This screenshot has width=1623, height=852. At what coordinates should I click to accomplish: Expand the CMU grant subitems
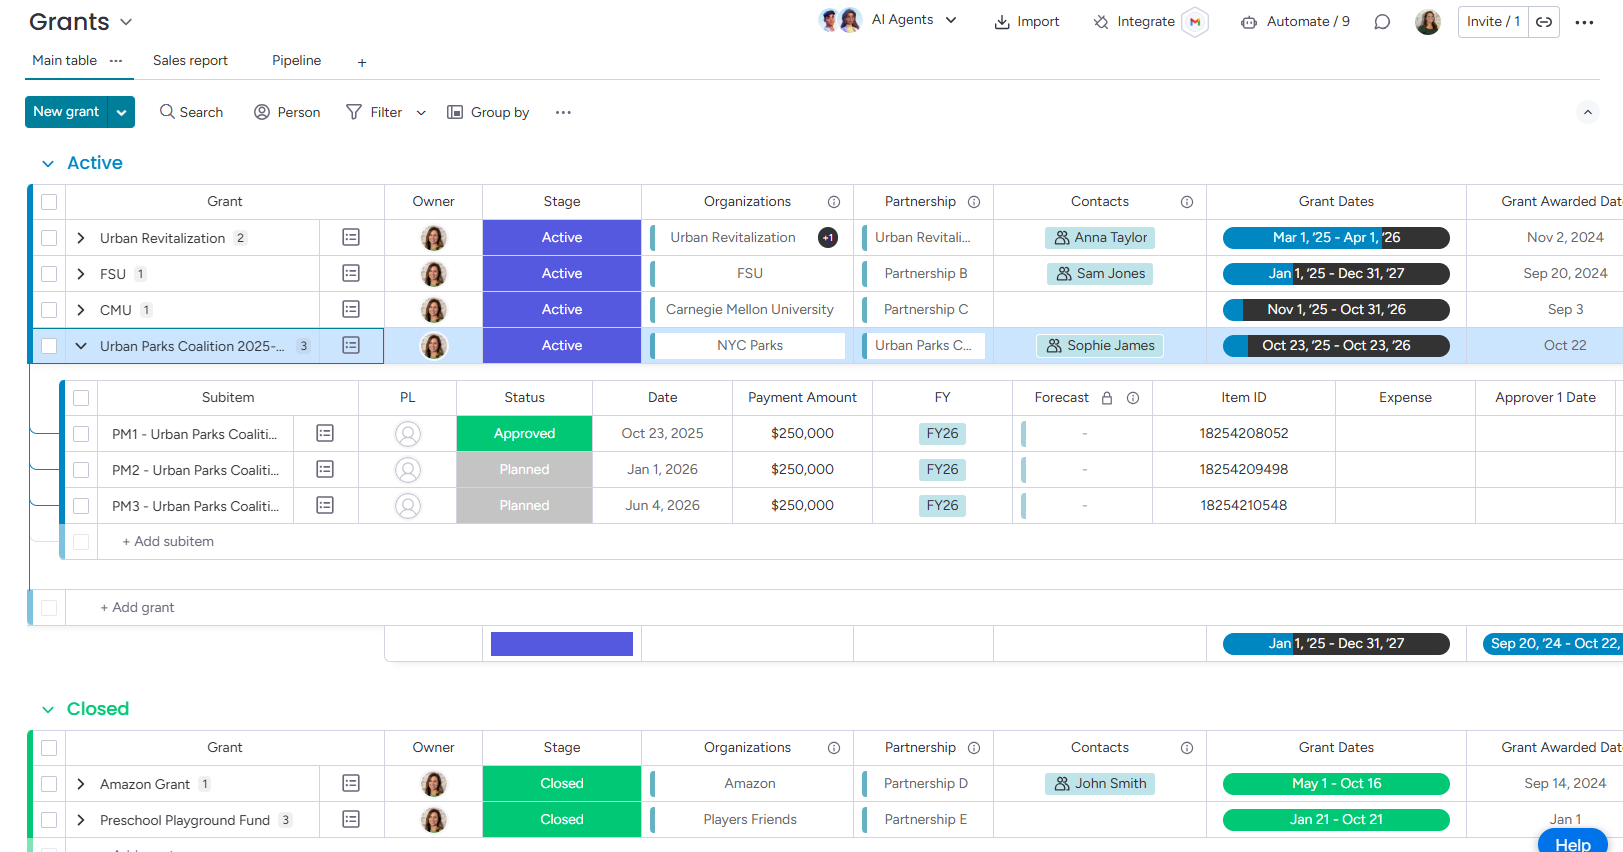(81, 310)
